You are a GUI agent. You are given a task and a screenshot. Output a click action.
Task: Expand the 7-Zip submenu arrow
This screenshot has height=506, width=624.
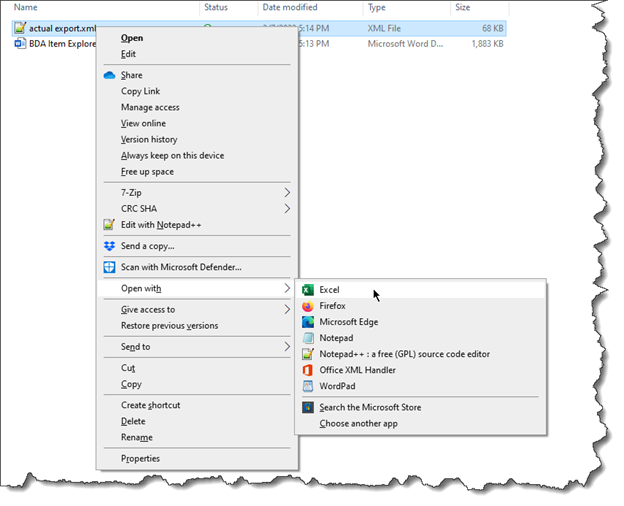(x=287, y=193)
